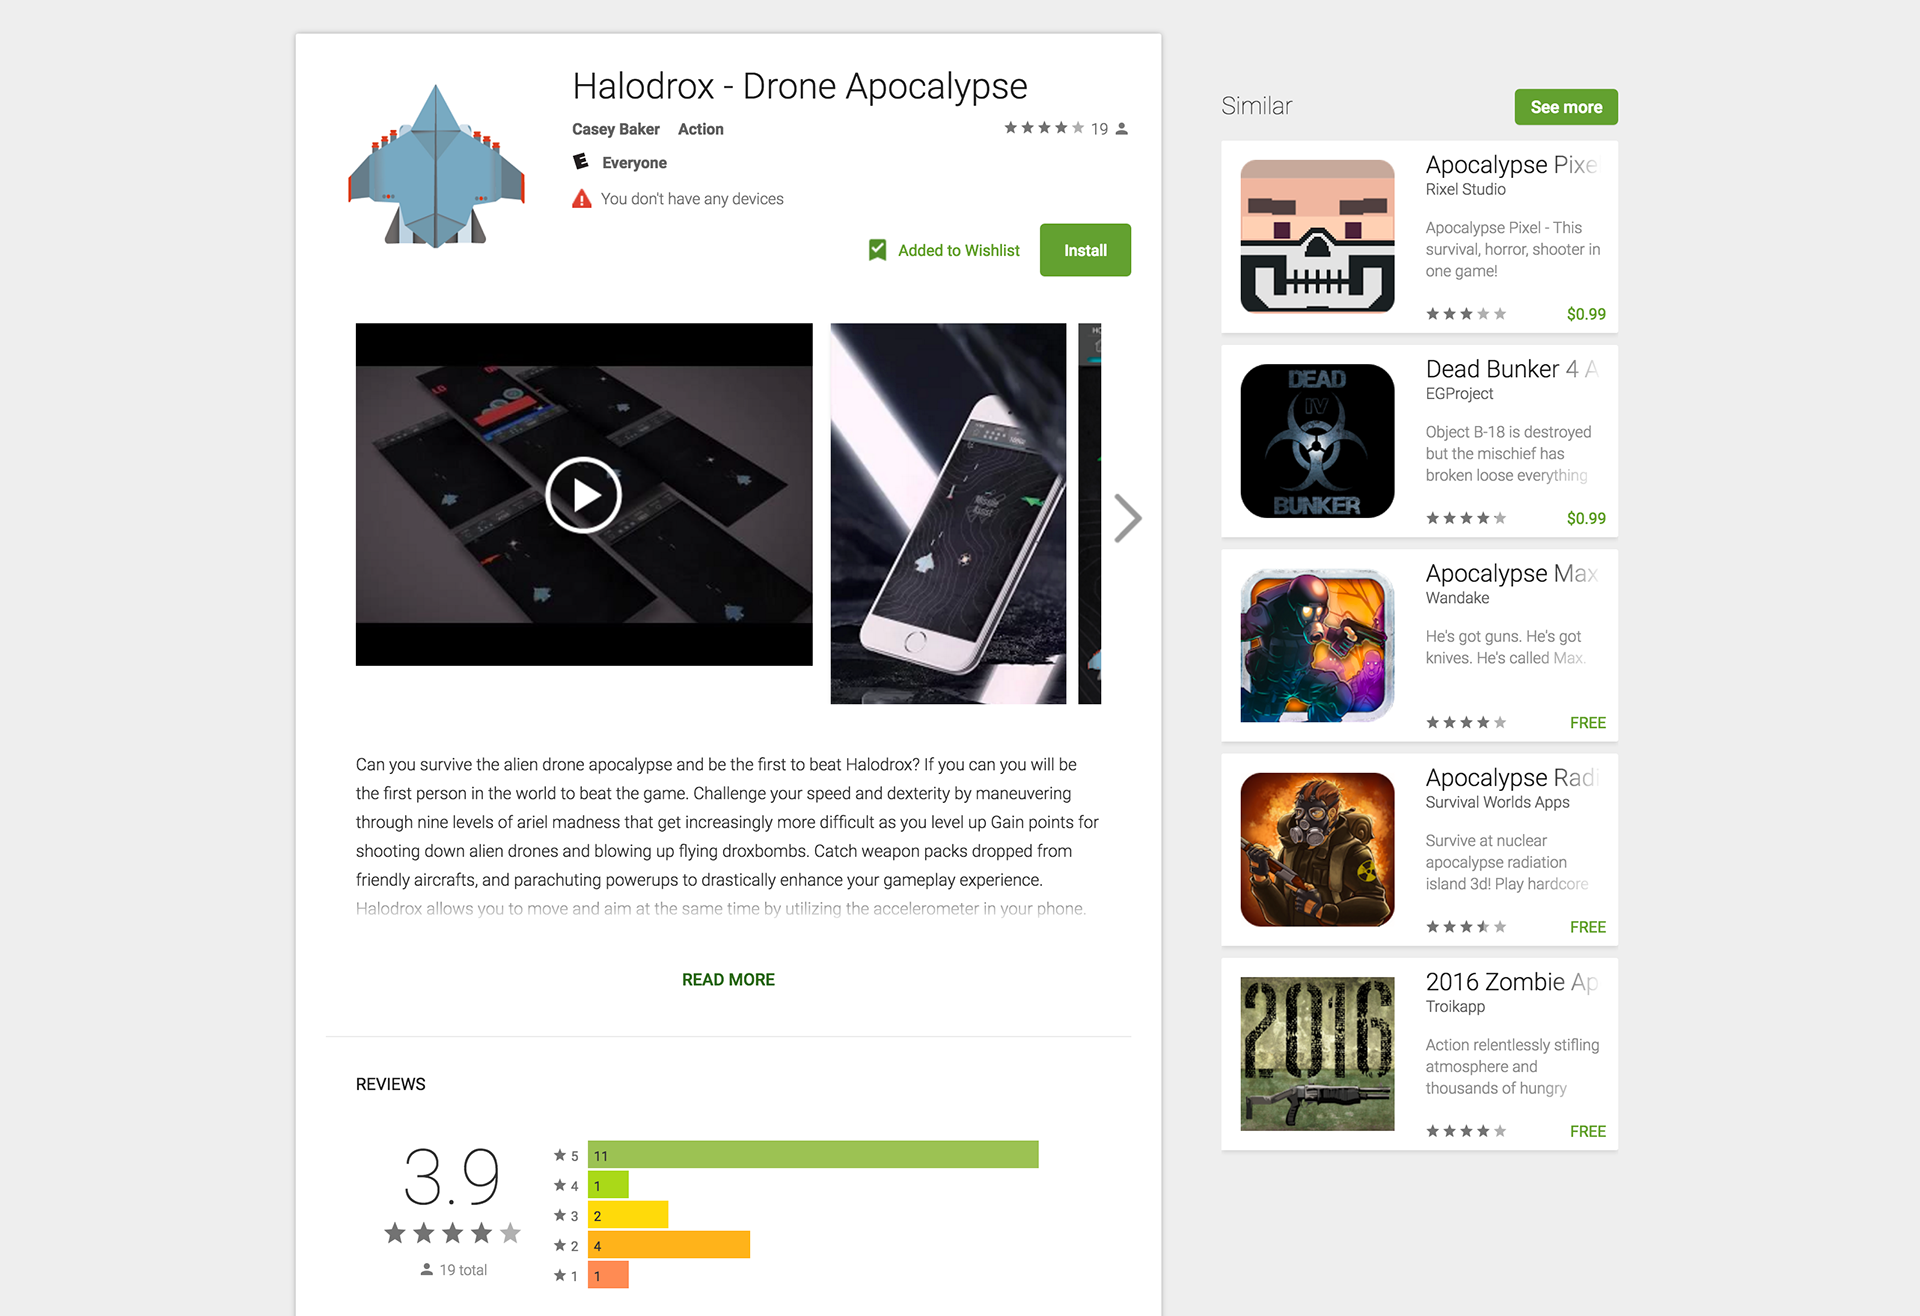Open the phone gameplay screenshot thumbnail
This screenshot has width=1920, height=1316.
(x=948, y=513)
